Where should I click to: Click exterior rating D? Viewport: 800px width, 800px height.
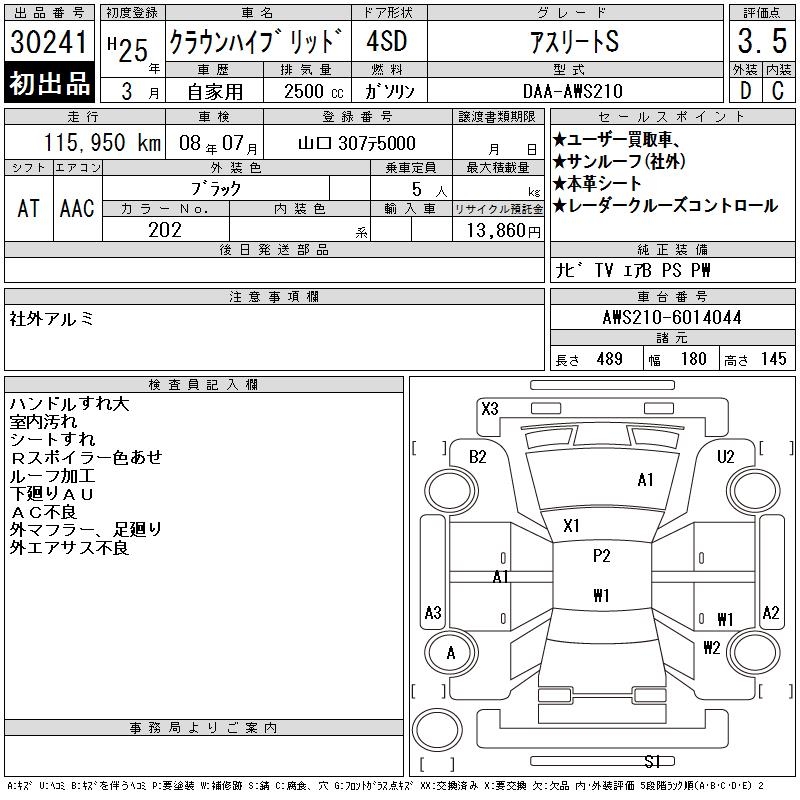pos(745,91)
